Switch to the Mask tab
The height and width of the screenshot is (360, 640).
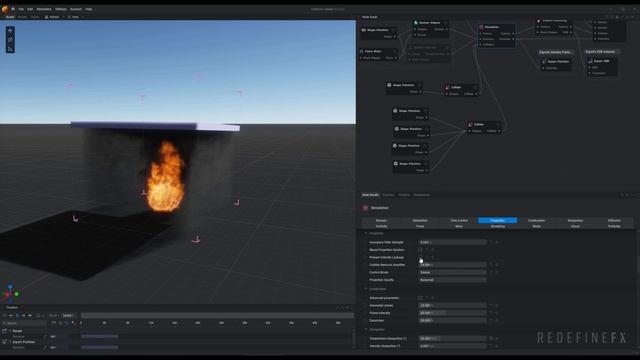(536, 226)
